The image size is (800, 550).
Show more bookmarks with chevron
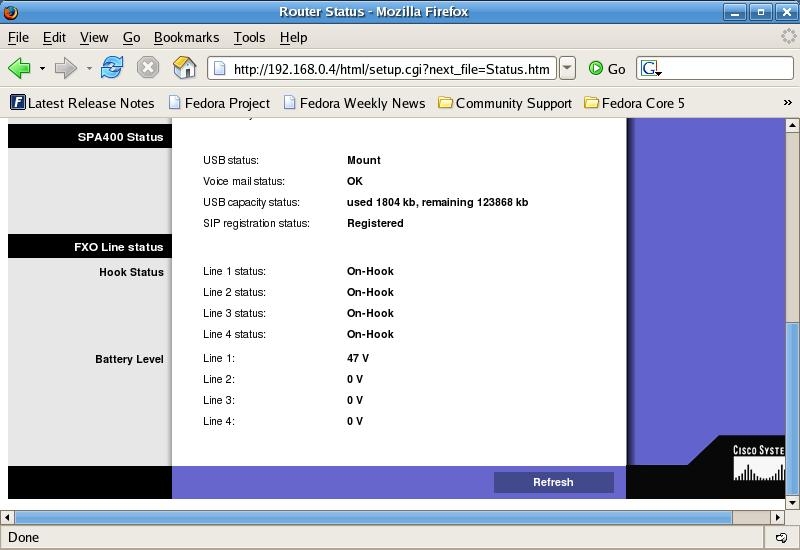[787, 103]
